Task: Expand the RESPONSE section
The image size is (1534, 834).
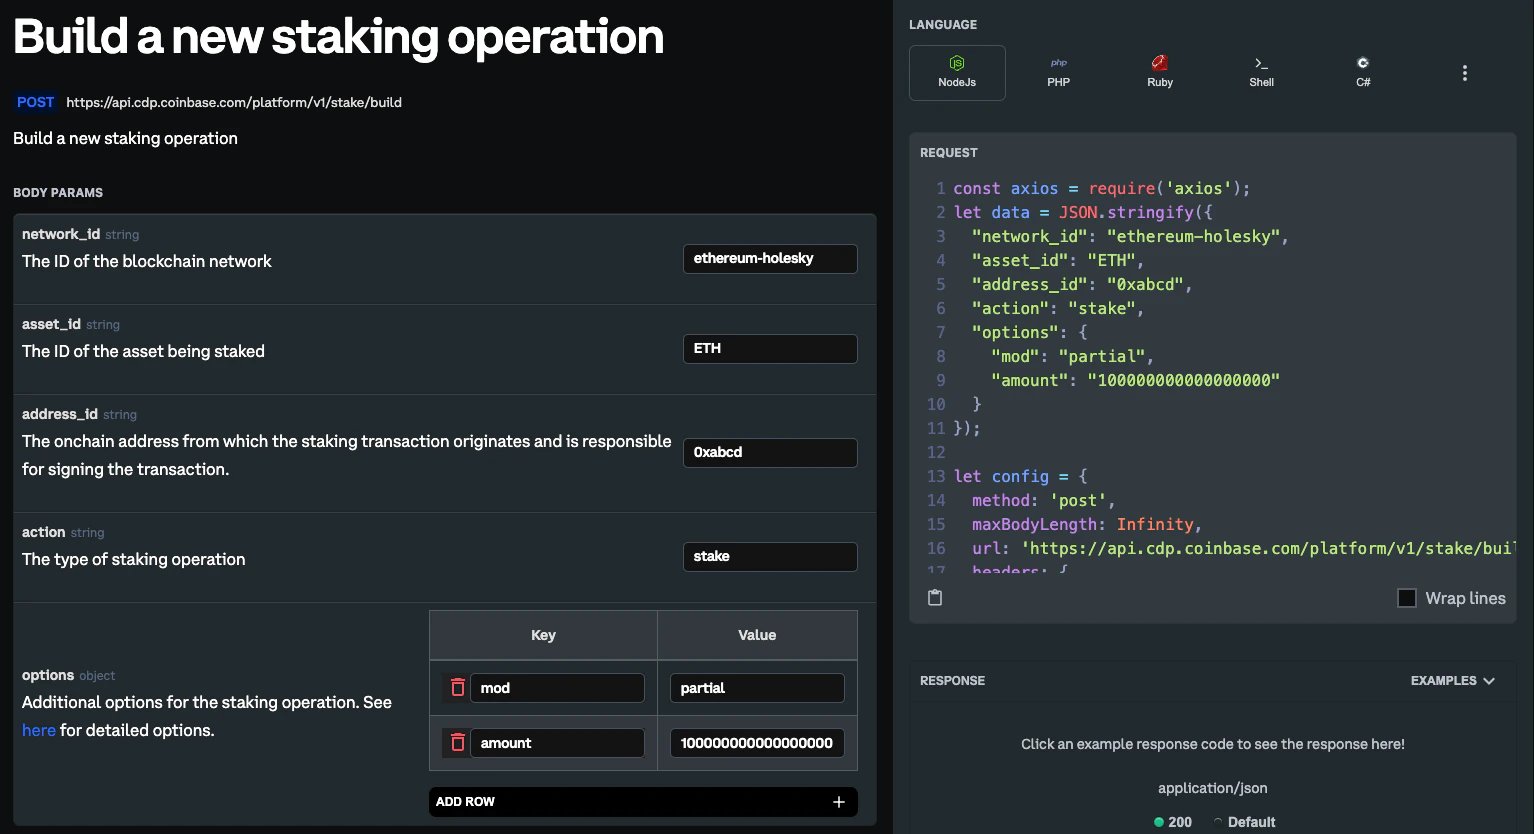Action: coord(952,680)
